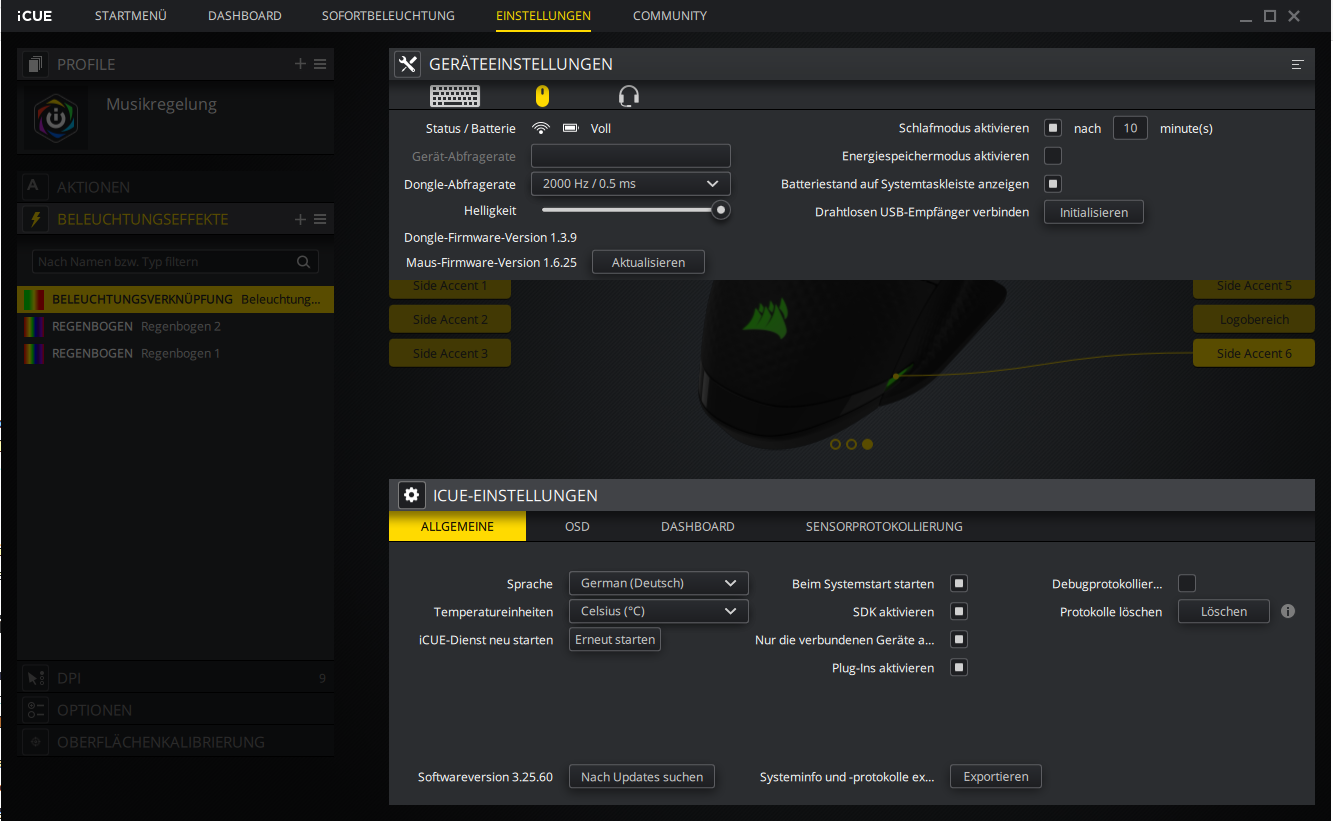The width and height of the screenshot is (1333, 821).
Task: Click the Oberflächenkalibrierung section icon
Action: coord(34,742)
